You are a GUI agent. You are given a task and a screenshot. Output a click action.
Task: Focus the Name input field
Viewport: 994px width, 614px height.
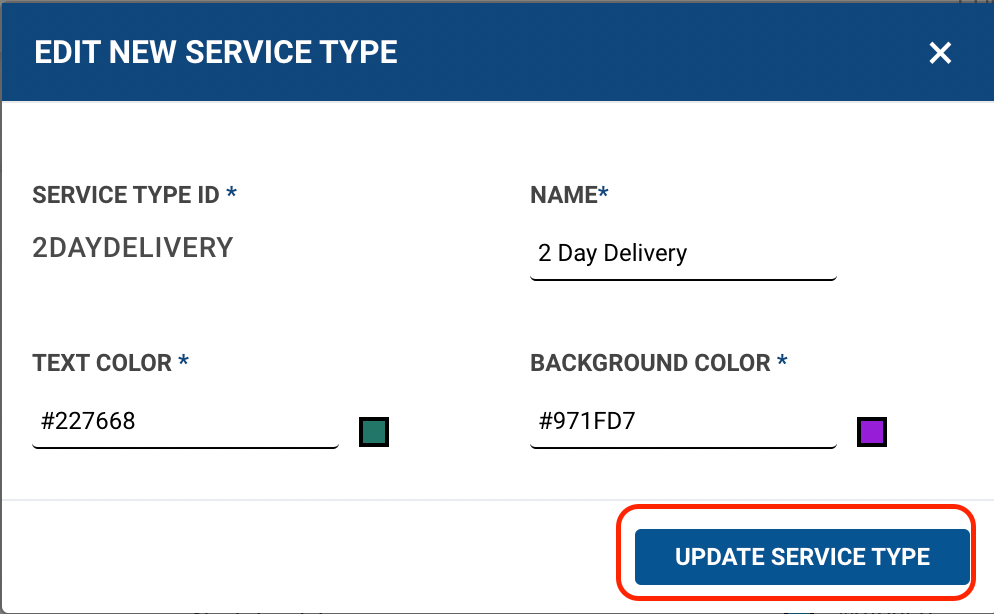coord(683,254)
